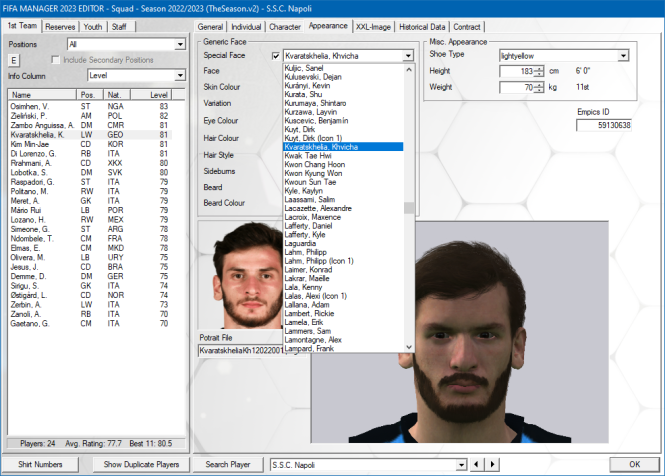Screen dimensions: 665x476
Task: Click the Search Player button
Action: pos(228,465)
